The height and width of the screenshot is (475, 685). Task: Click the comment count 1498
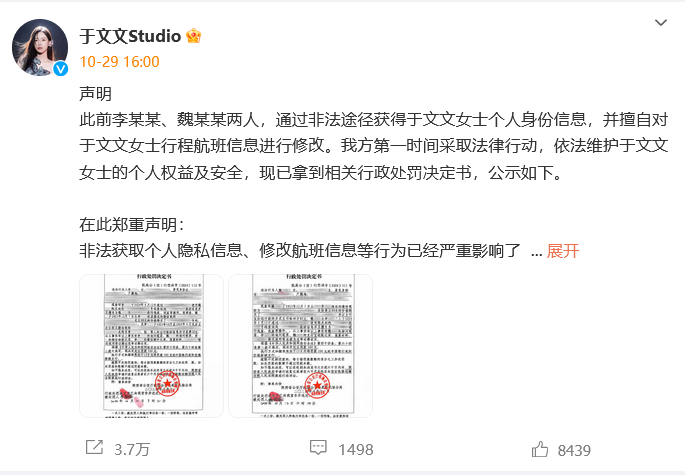[x=356, y=450]
